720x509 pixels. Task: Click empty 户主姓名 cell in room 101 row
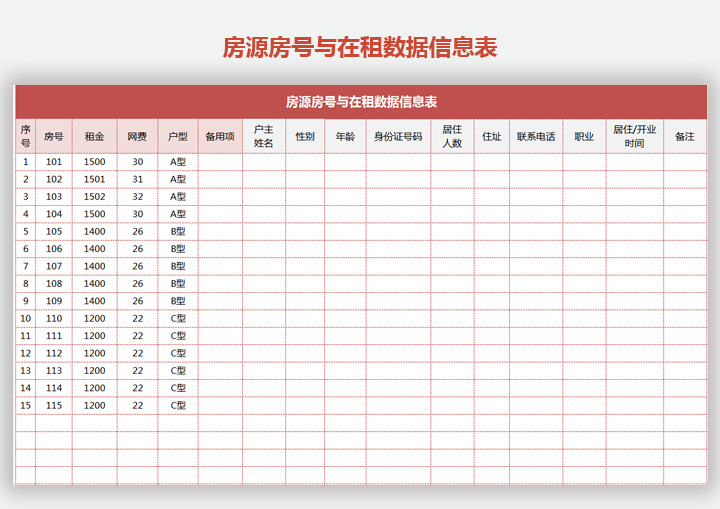[x=264, y=162]
